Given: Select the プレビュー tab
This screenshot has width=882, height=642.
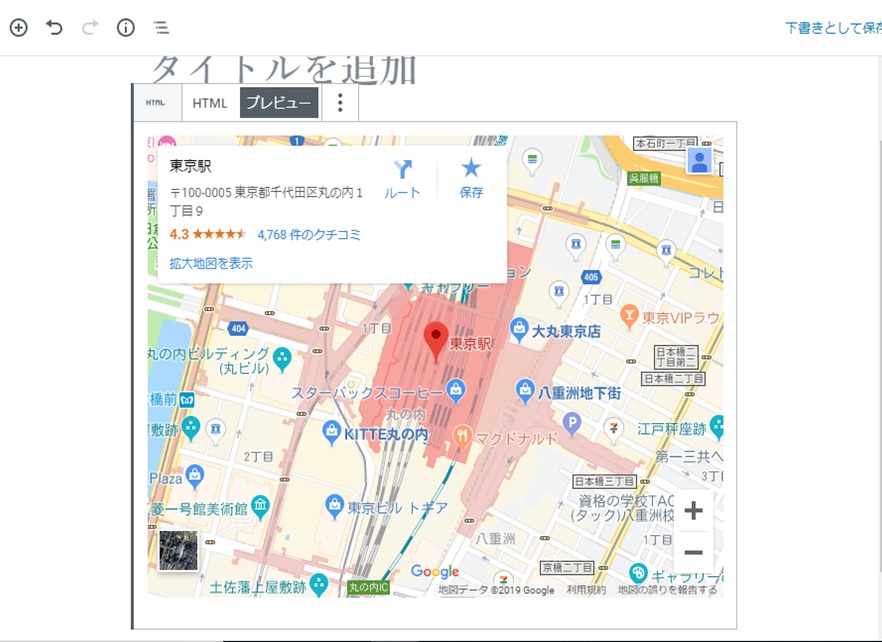Looking at the screenshot, I should [279, 102].
